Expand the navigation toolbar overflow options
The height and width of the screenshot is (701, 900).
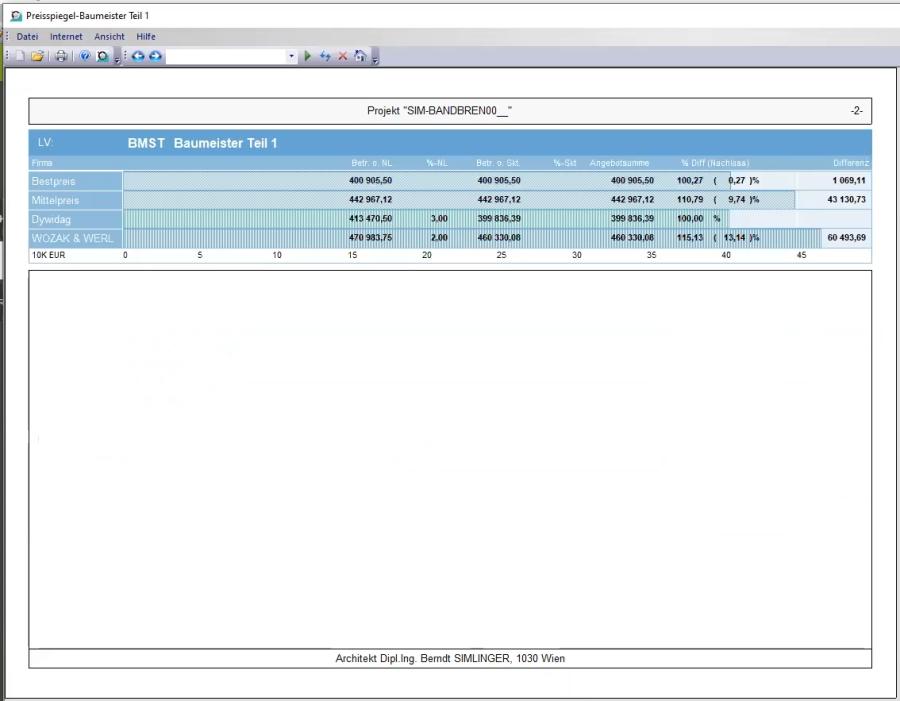click(375, 60)
